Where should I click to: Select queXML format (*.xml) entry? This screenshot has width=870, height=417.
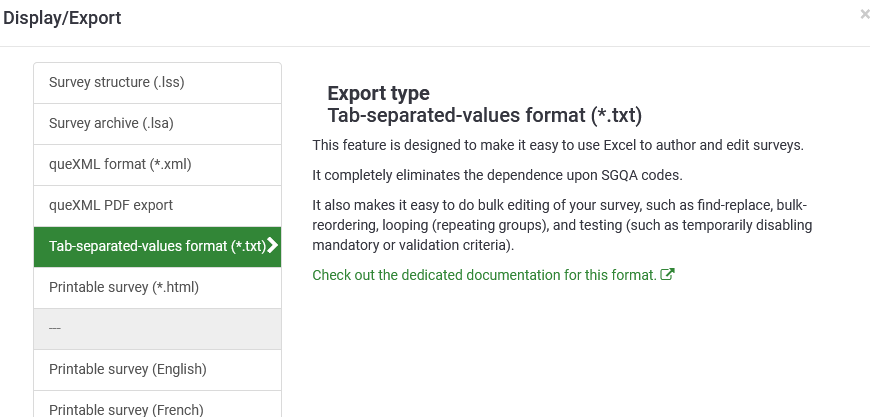[x=157, y=164]
